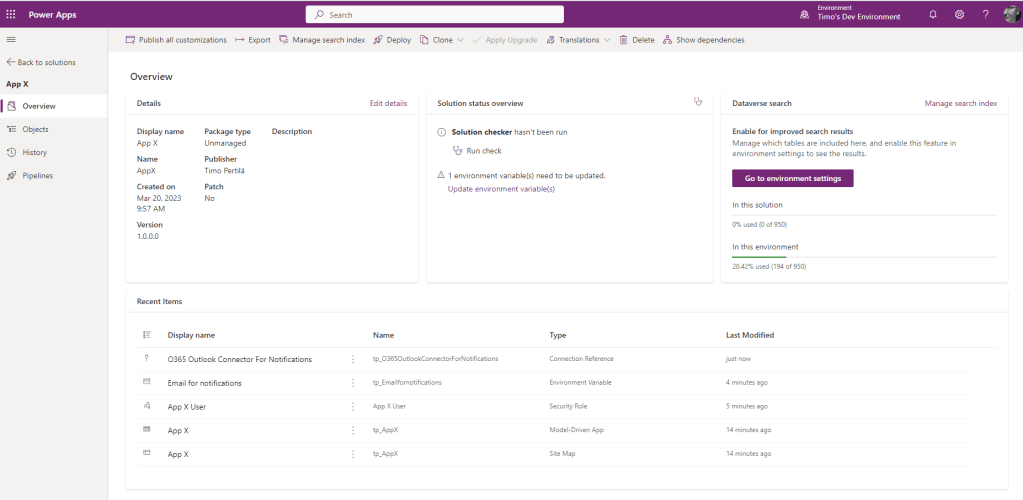1023x500 pixels.
Task: Click Publish all customizations in toolbar
Action: [x=176, y=40]
